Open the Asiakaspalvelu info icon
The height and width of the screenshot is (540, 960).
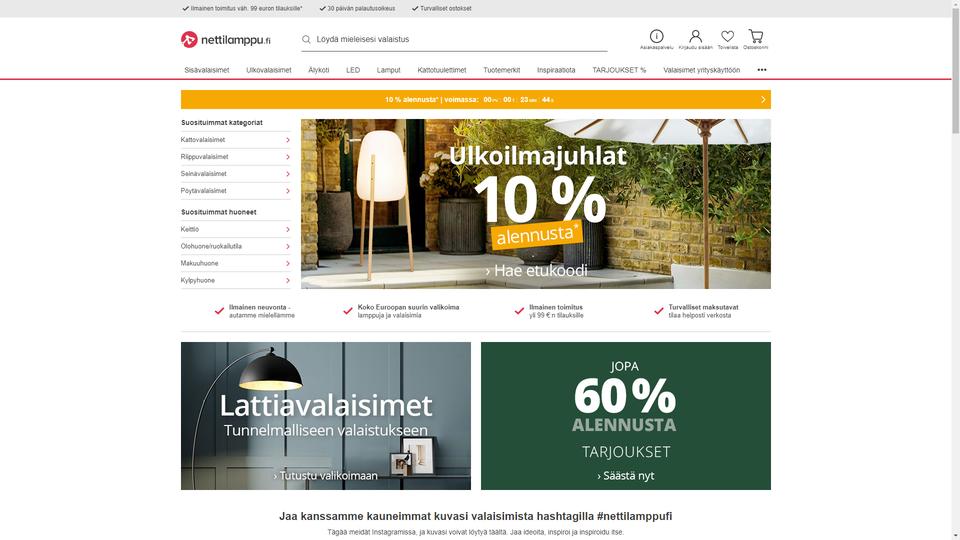[x=656, y=36]
